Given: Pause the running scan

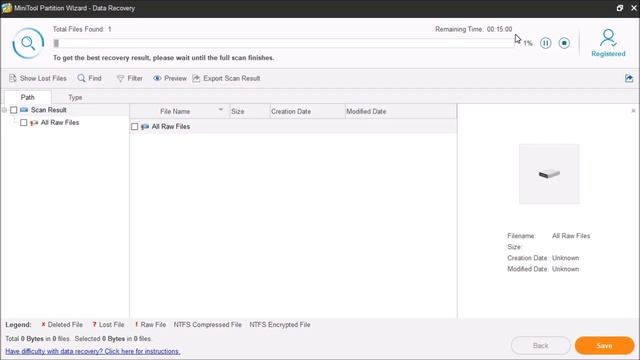Looking at the screenshot, I should [x=545, y=43].
